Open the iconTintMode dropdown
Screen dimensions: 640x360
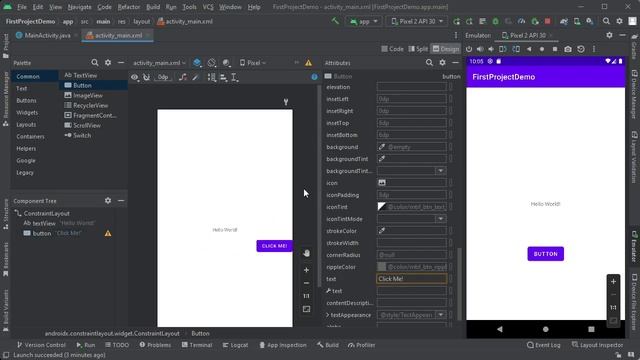(440, 219)
